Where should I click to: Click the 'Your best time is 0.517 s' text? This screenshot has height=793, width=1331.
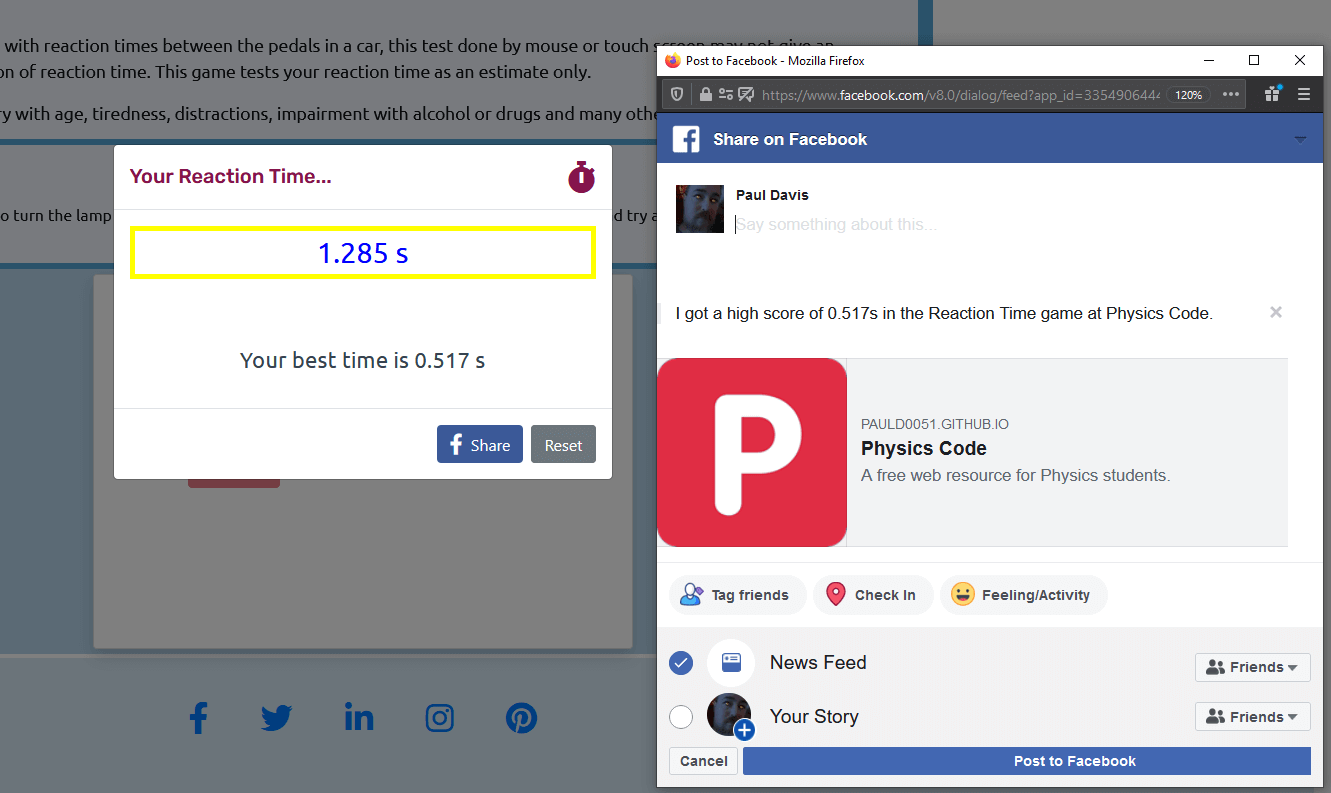click(x=363, y=360)
